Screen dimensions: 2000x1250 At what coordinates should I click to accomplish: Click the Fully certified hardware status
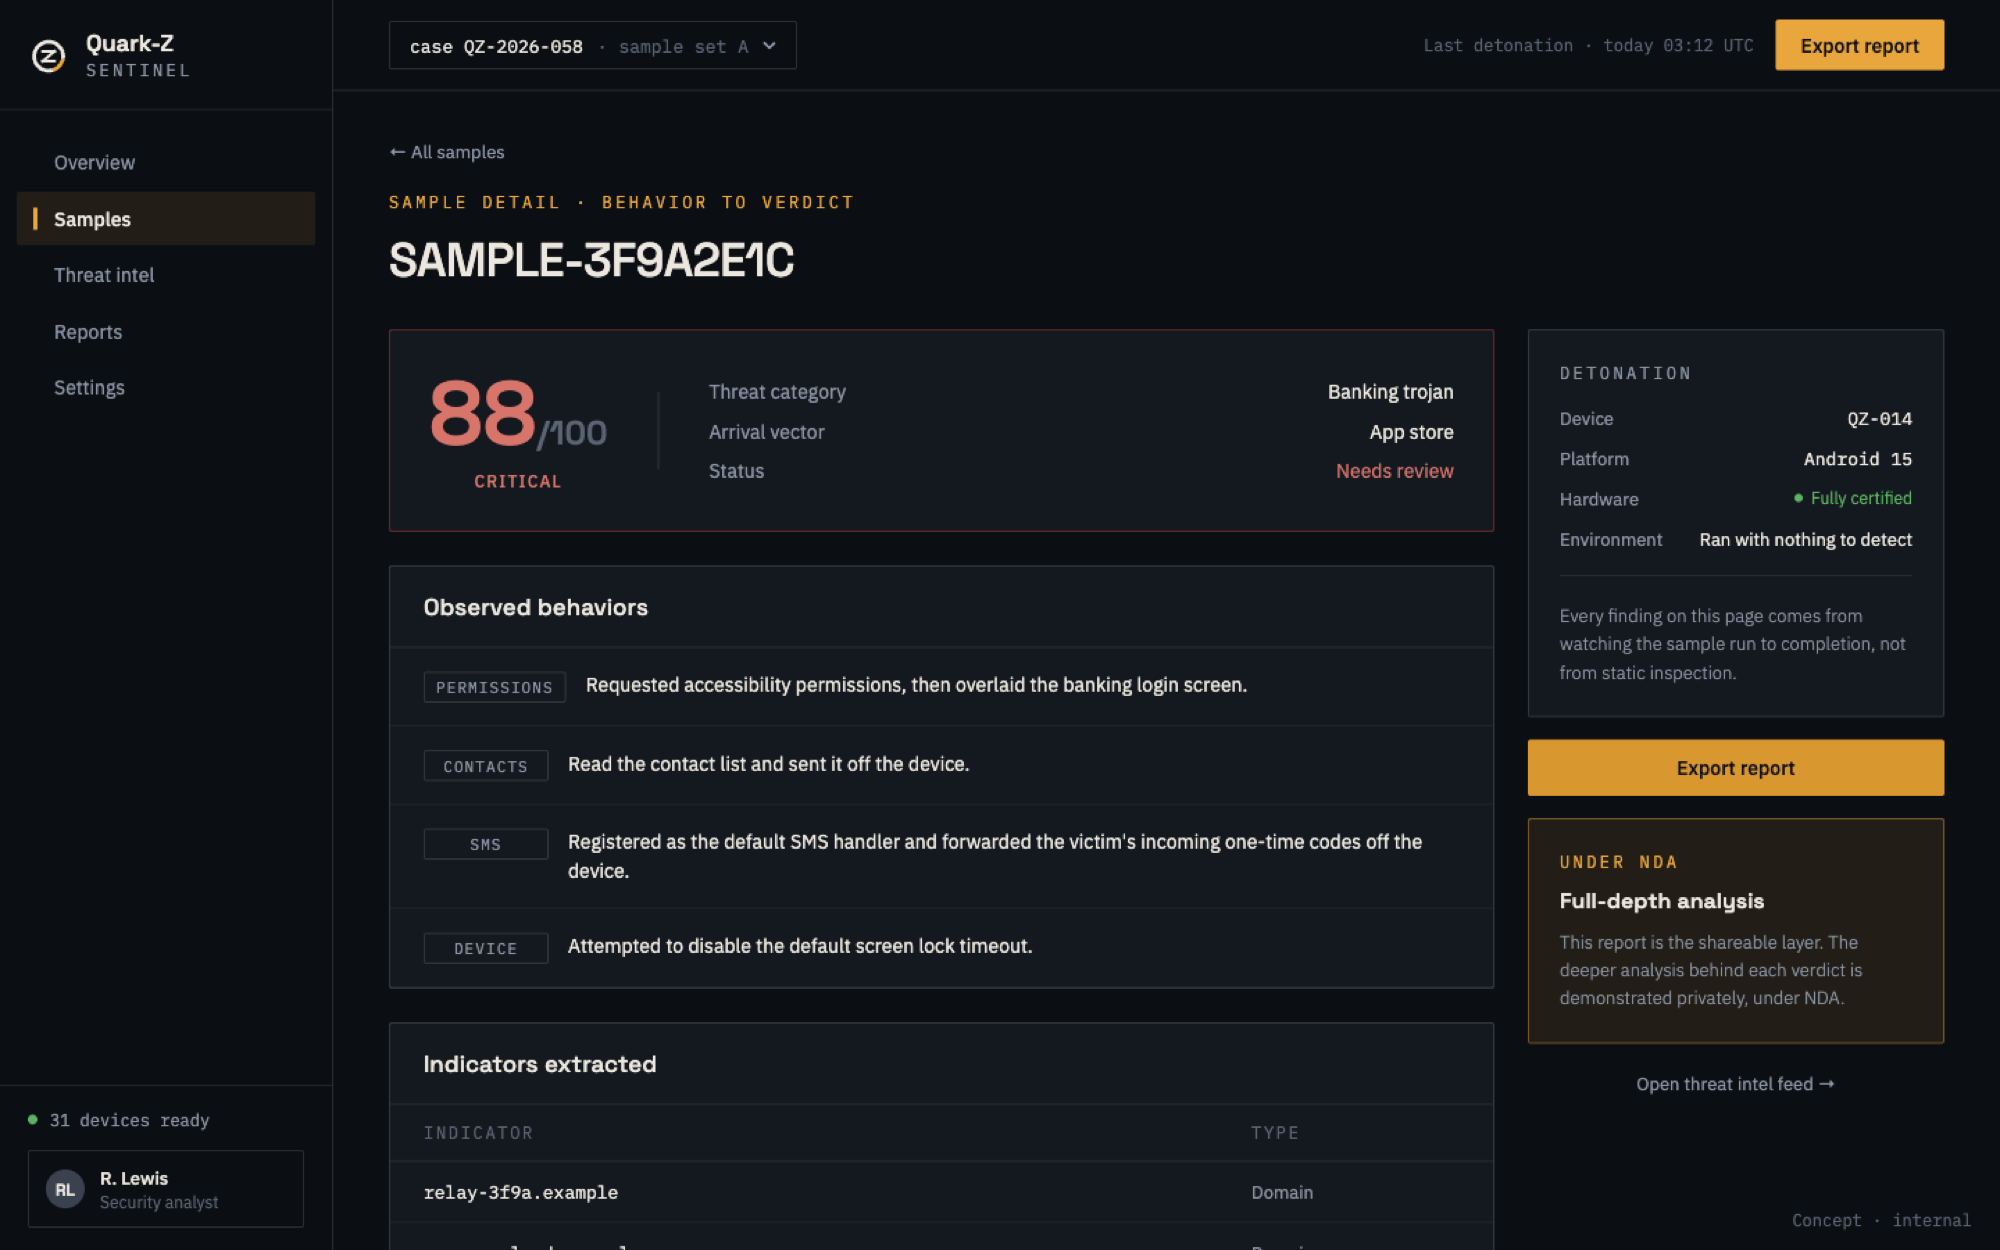click(x=1852, y=498)
